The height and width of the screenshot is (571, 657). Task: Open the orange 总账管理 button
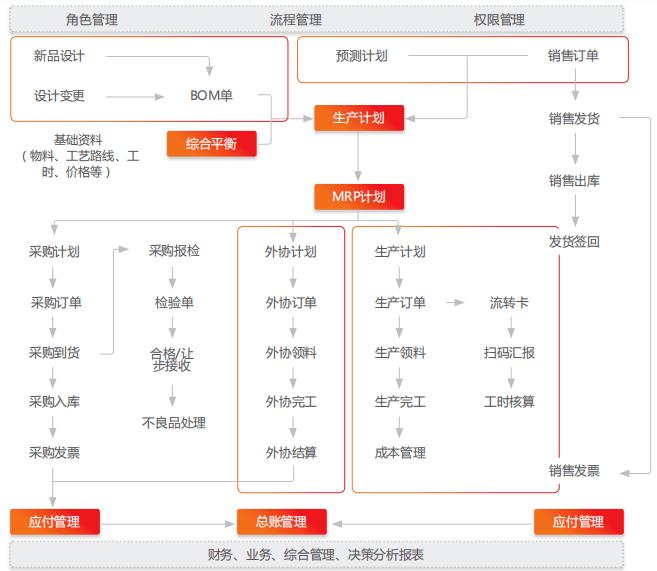point(281,521)
